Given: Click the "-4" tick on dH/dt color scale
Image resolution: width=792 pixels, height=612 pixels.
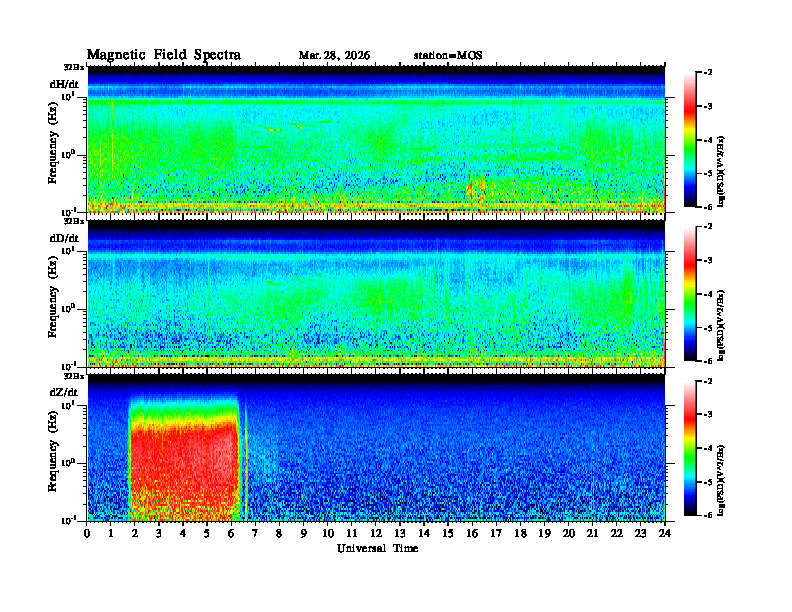Looking at the screenshot, I should coord(707,140).
